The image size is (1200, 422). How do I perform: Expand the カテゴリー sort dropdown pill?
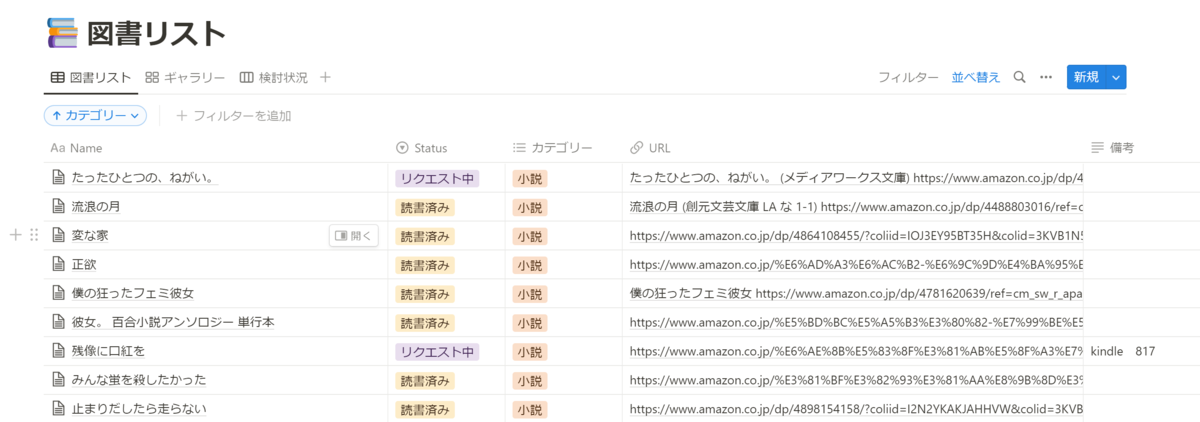[x=95, y=116]
